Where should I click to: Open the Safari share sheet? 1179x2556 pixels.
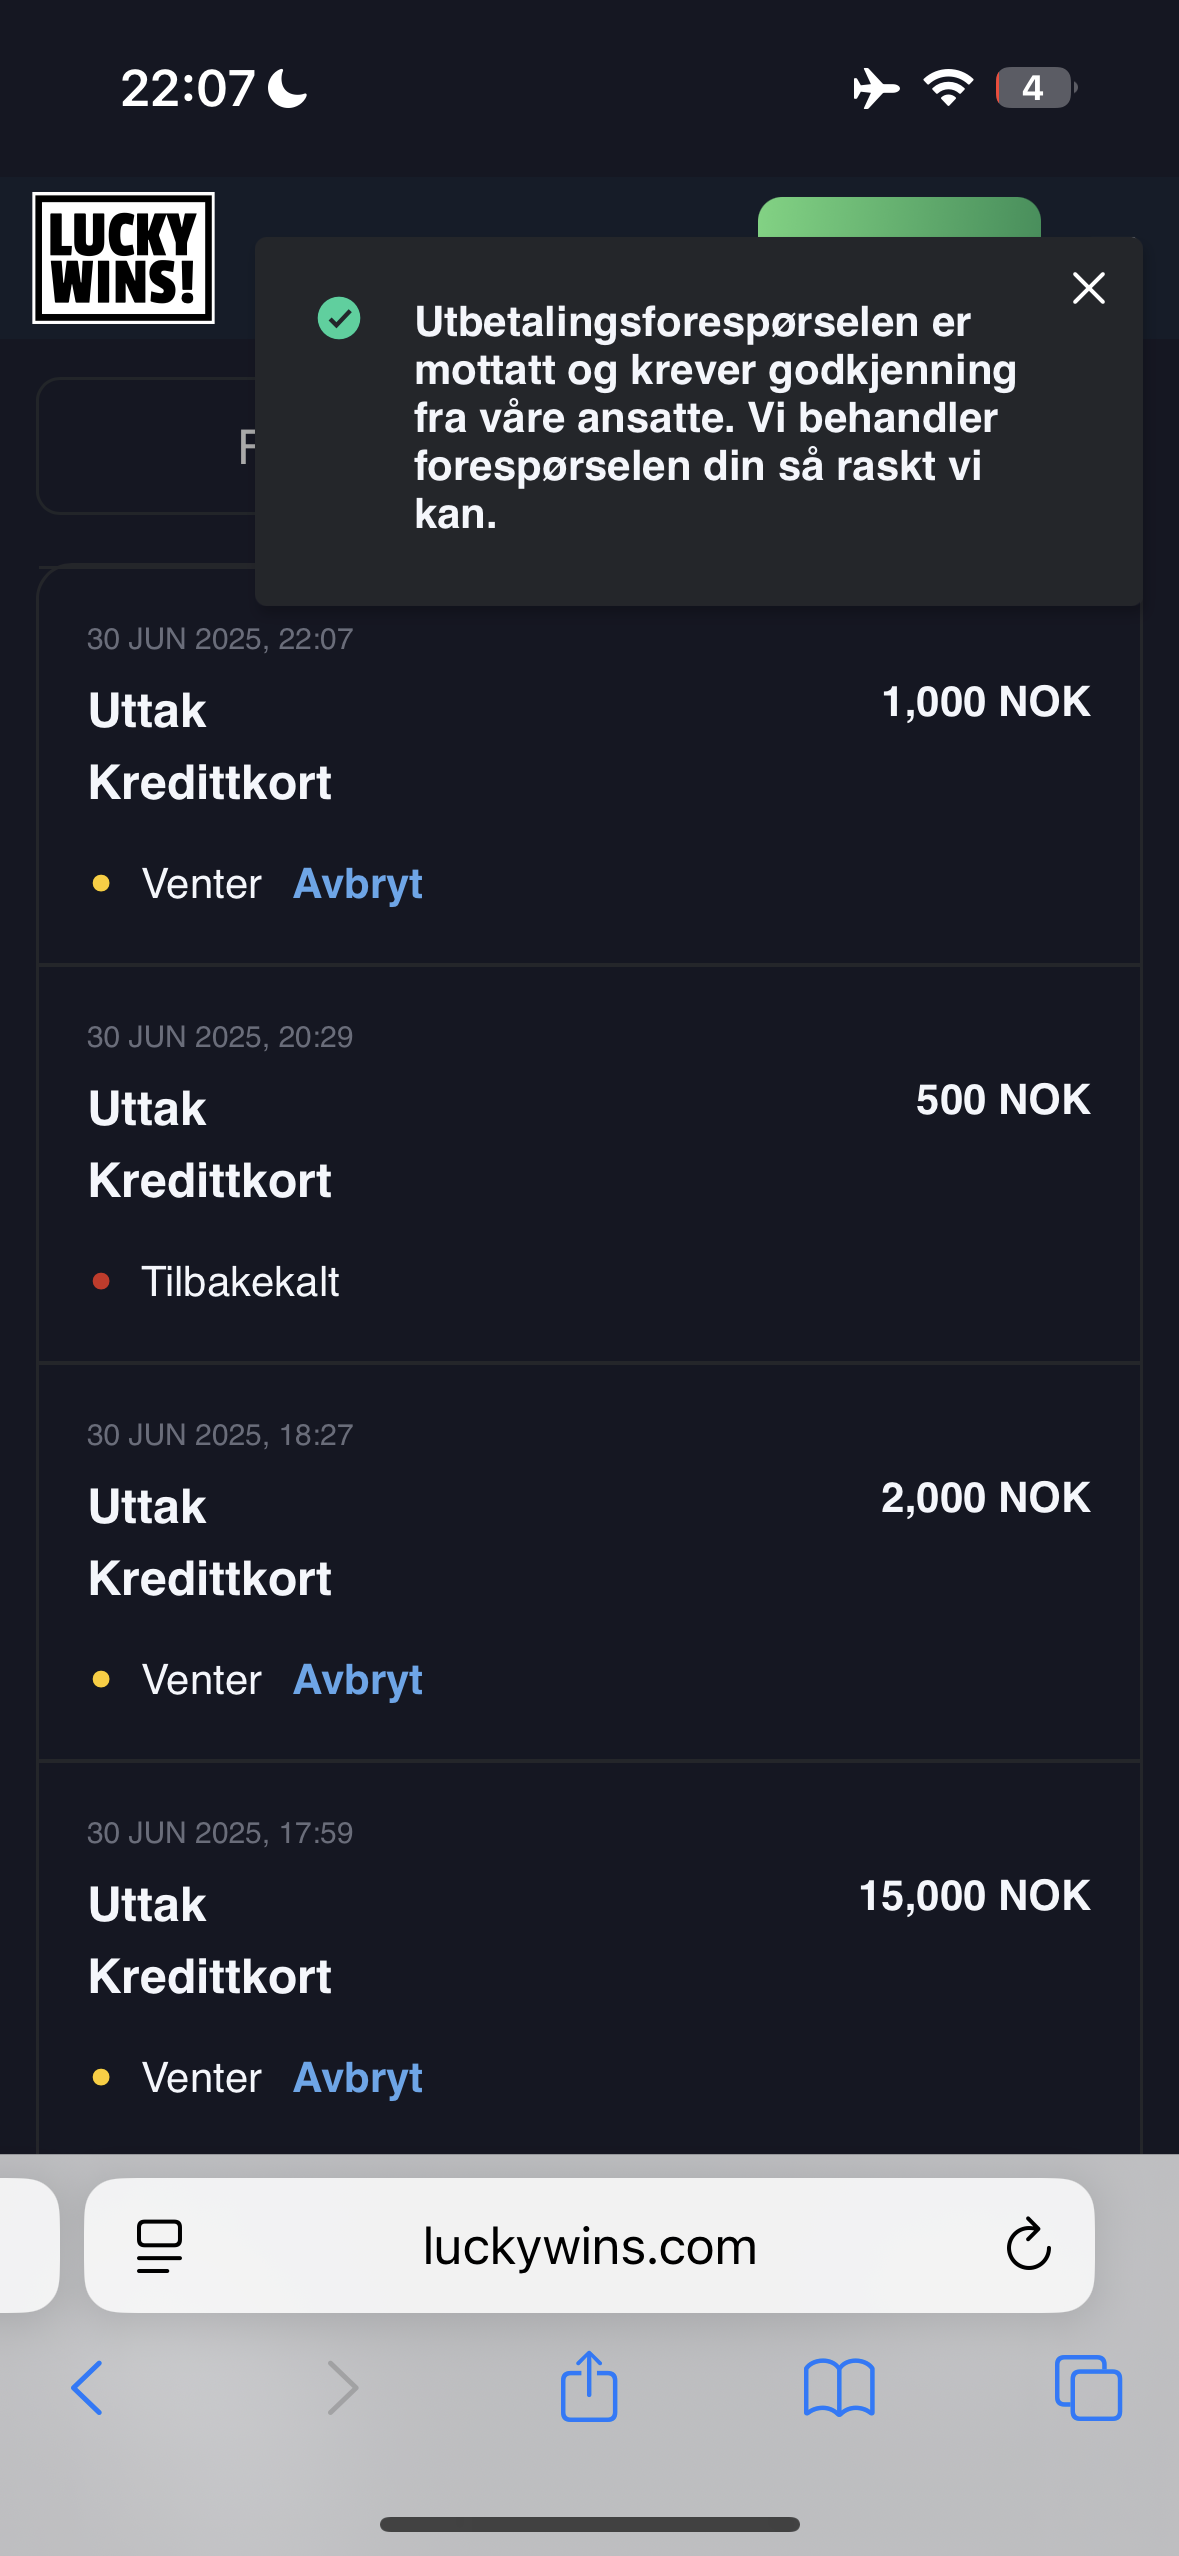589,2386
